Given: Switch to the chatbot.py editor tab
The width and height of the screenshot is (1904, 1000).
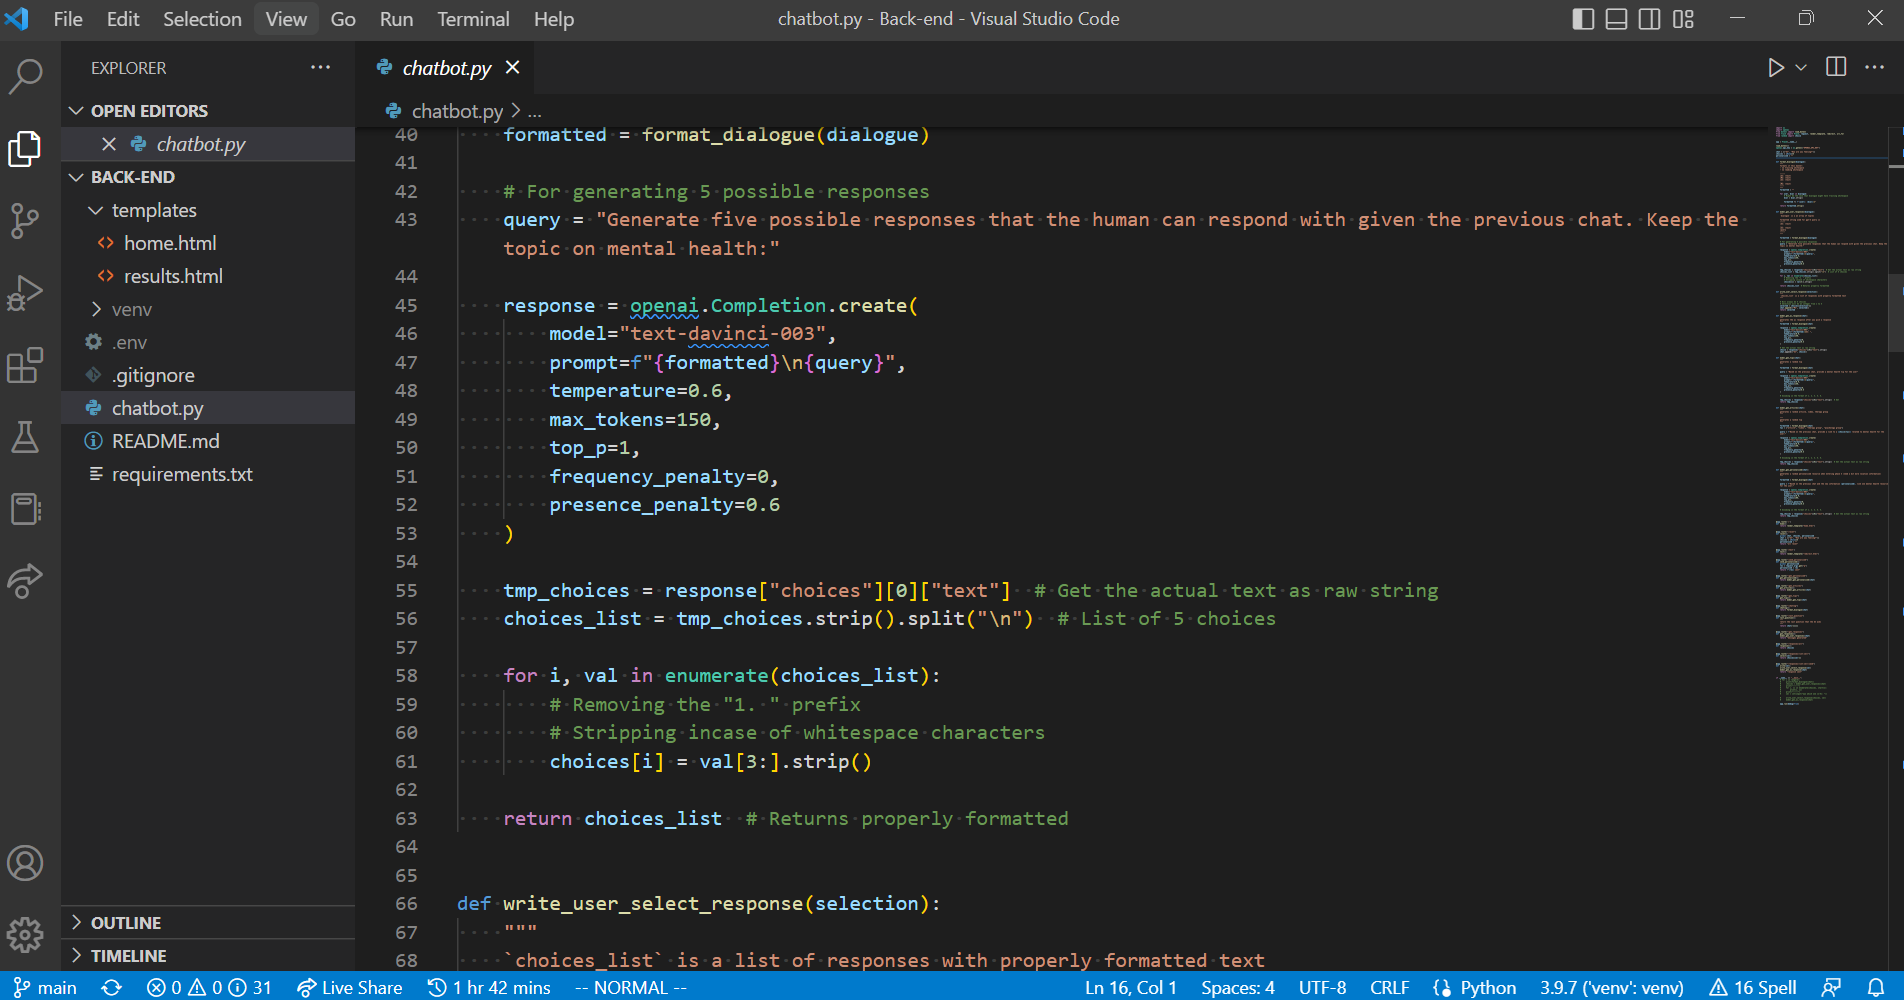Looking at the screenshot, I should [447, 68].
